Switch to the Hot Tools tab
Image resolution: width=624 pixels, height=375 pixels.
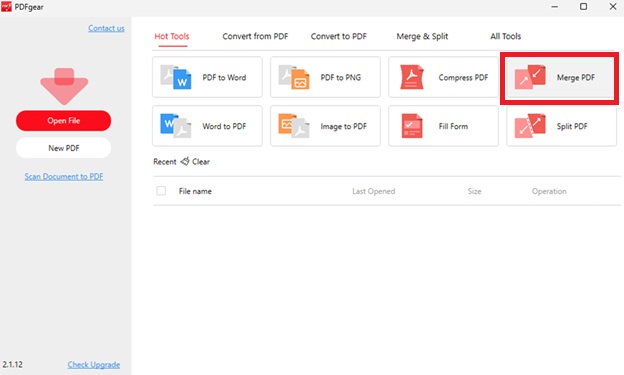[x=172, y=36]
